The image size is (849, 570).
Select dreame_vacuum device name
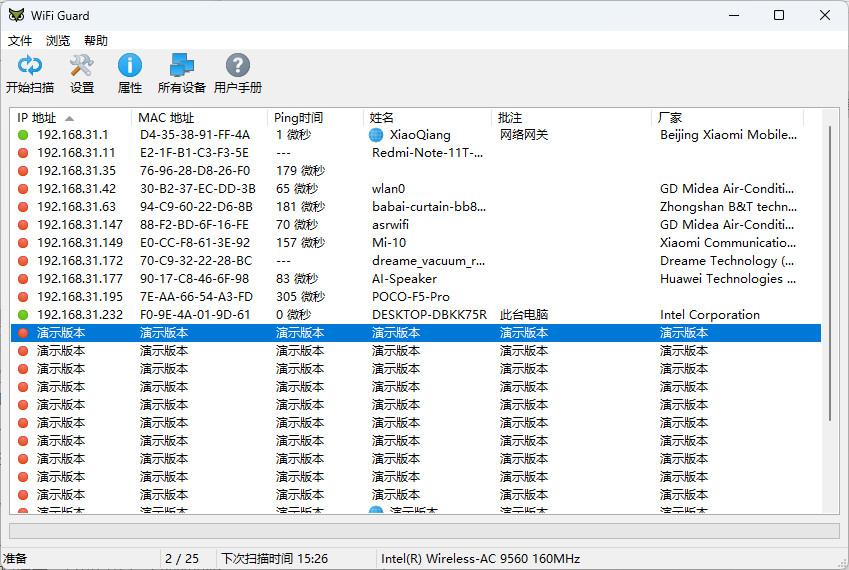click(x=428, y=261)
